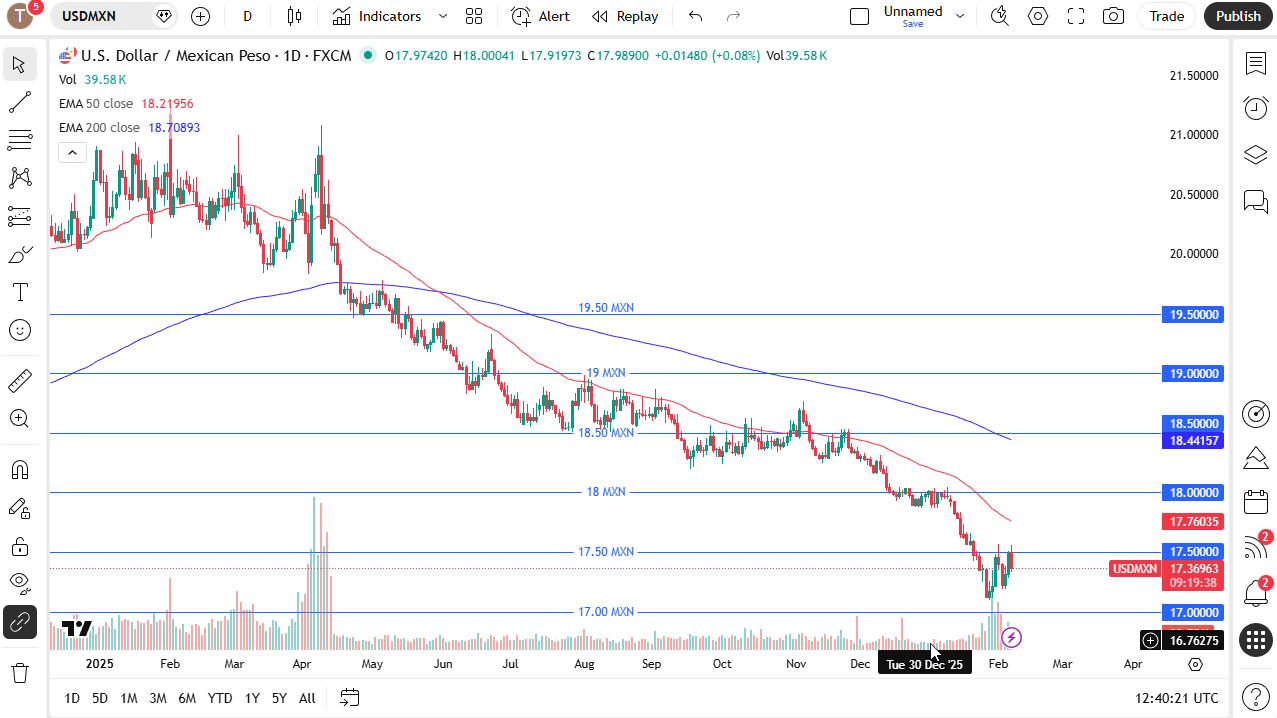The width and height of the screenshot is (1277, 718).
Task: Open indicator templates grid
Action: pos(474,16)
